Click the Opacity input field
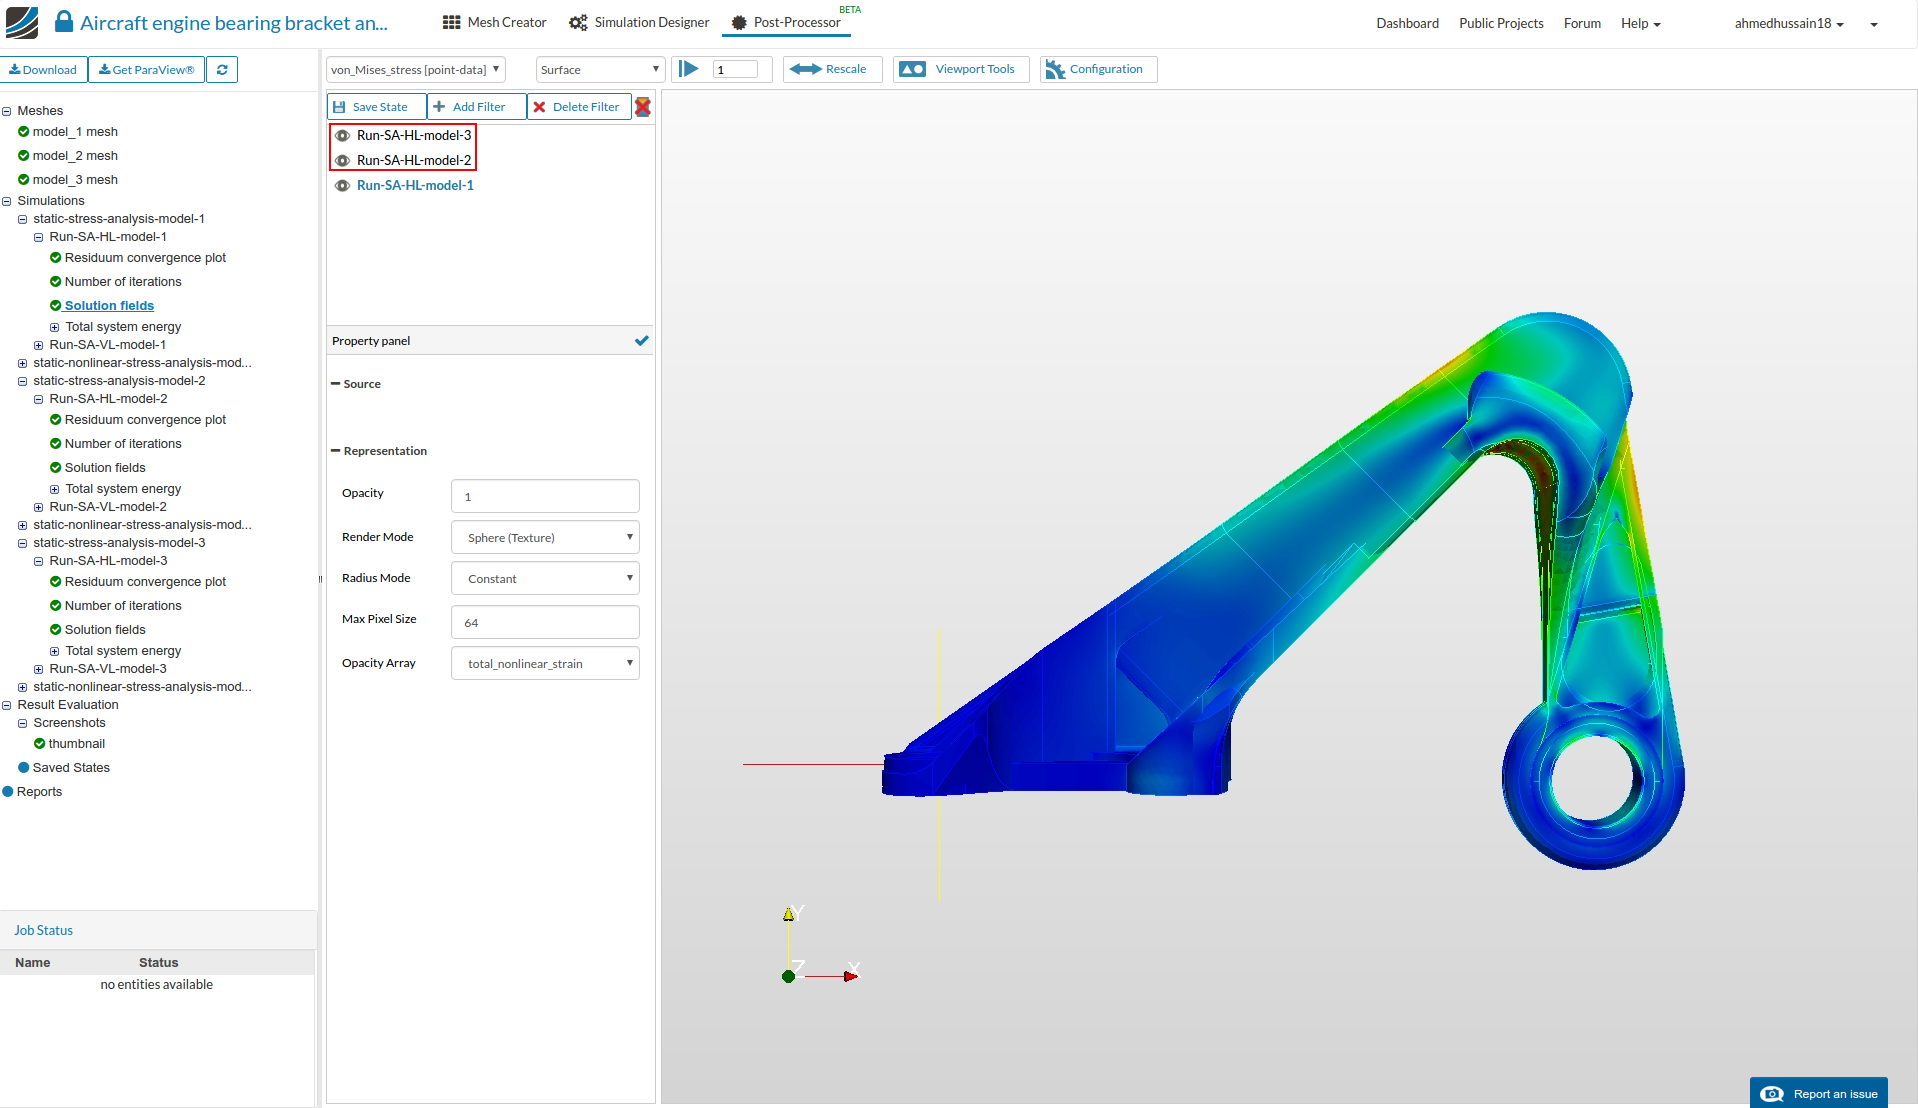 point(545,497)
